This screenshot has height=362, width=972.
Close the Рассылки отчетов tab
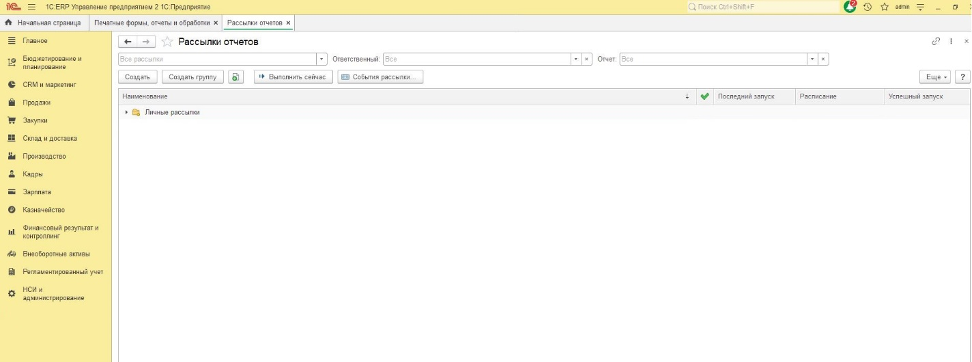point(288,23)
